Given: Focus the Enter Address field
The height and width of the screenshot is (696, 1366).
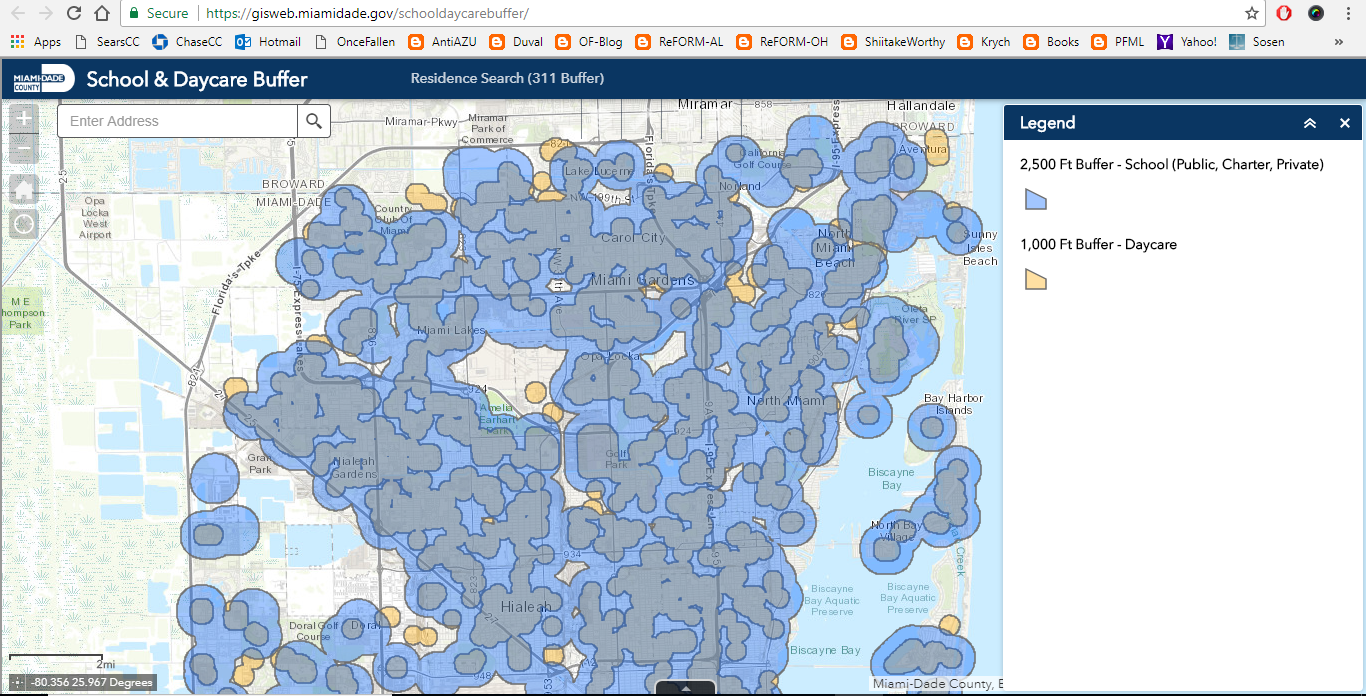Looking at the screenshot, I should click(x=178, y=121).
